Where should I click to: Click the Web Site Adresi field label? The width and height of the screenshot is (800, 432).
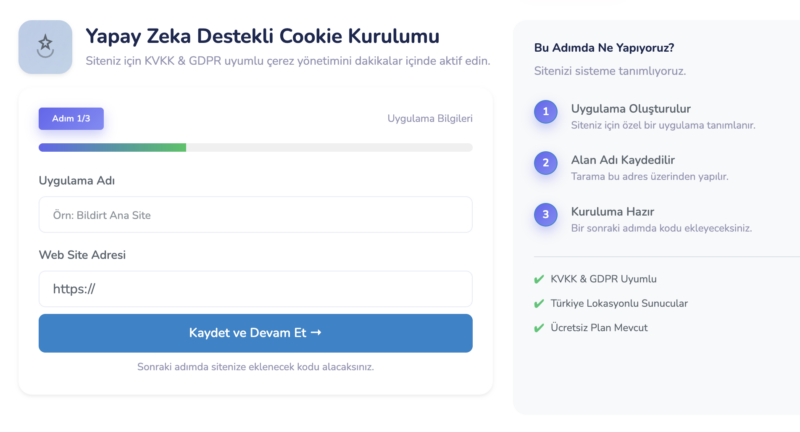click(x=82, y=255)
